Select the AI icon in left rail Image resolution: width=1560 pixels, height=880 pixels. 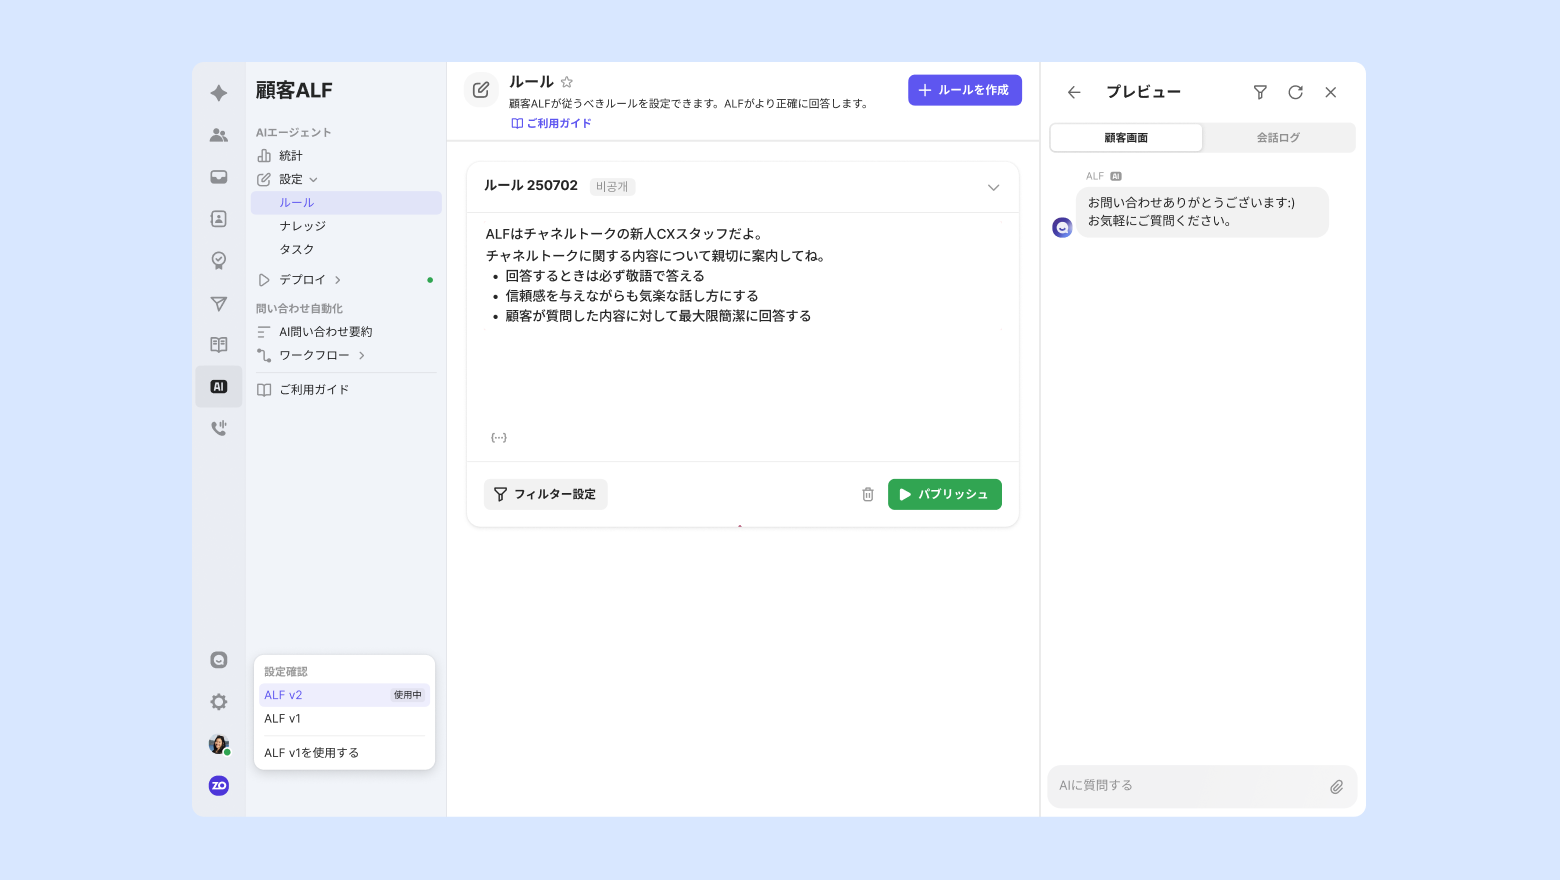(x=219, y=387)
